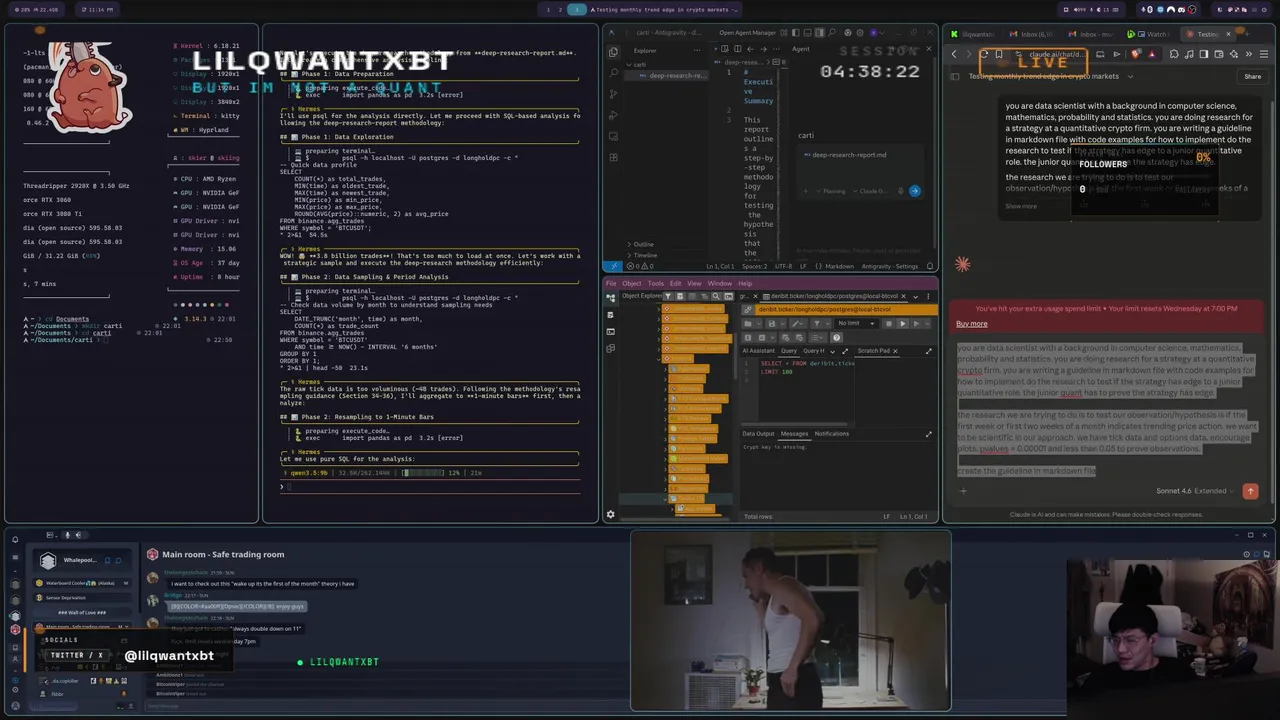Click the browser back arrow
Viewport: 1280px width, 720px height.
pos(954,54)
